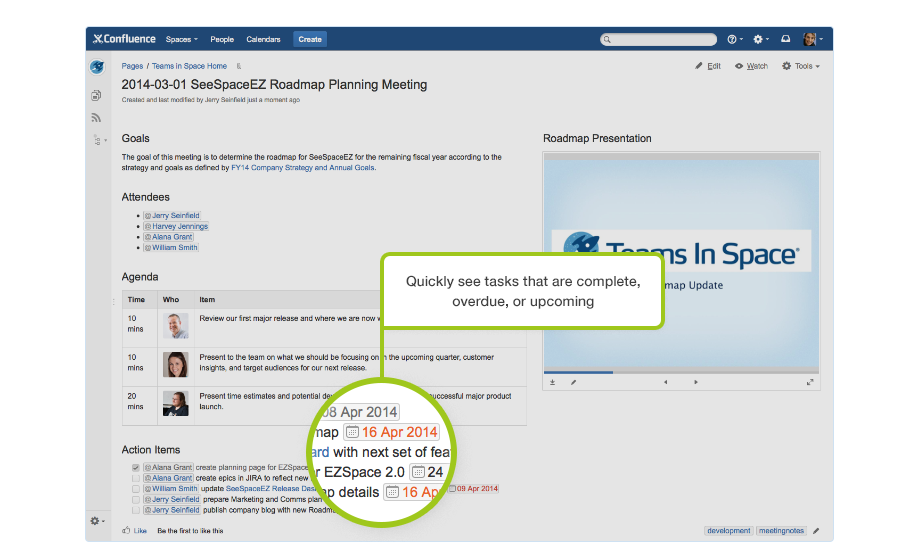Open the Spaces dropdown menu
This screenshot has width=920, height=542.
[181, 39]
